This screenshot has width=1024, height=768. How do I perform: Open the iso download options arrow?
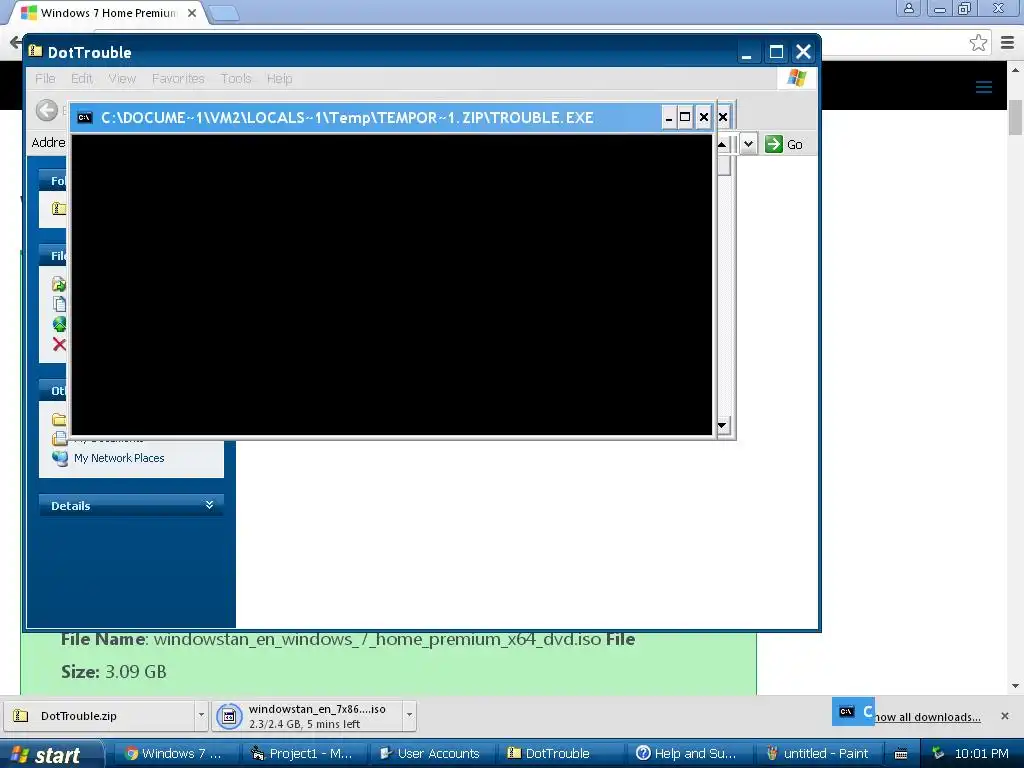409,715
